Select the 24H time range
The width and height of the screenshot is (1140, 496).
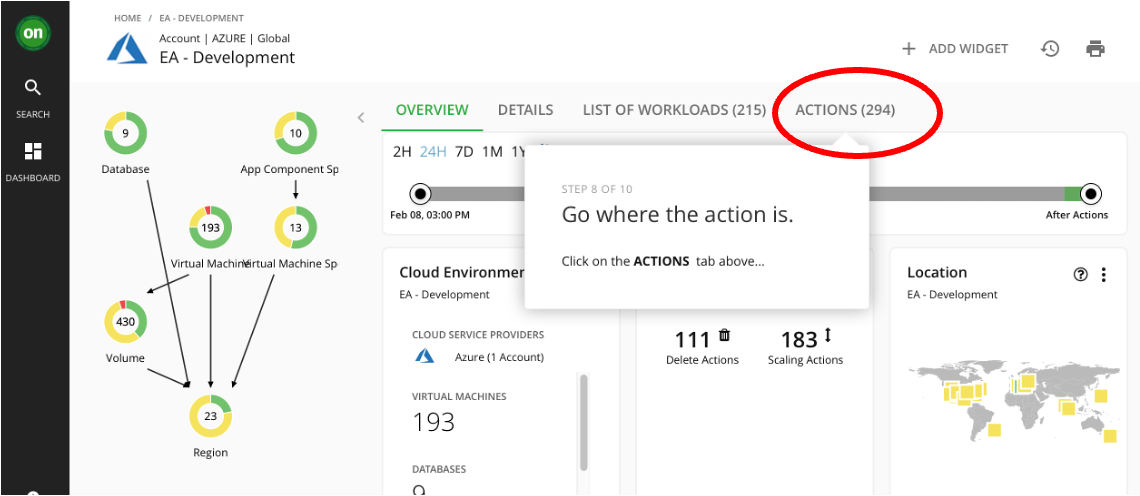(433, 152)
